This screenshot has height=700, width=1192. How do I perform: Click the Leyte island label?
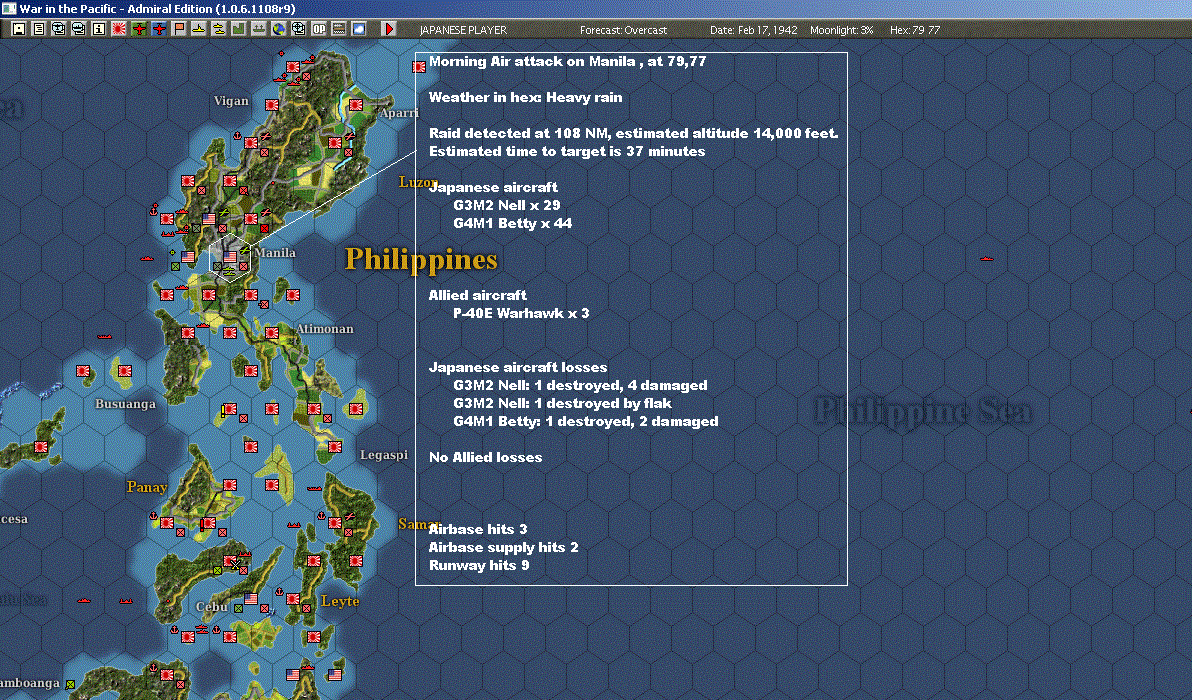point(340,601)
